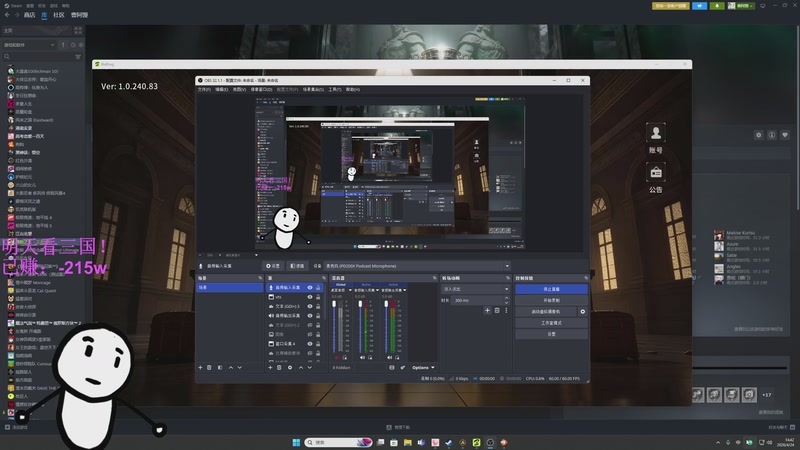Remove the selected scene with the scenes trash icon
800x450 pixels.
pyautogui.click(x=209, y=367)
